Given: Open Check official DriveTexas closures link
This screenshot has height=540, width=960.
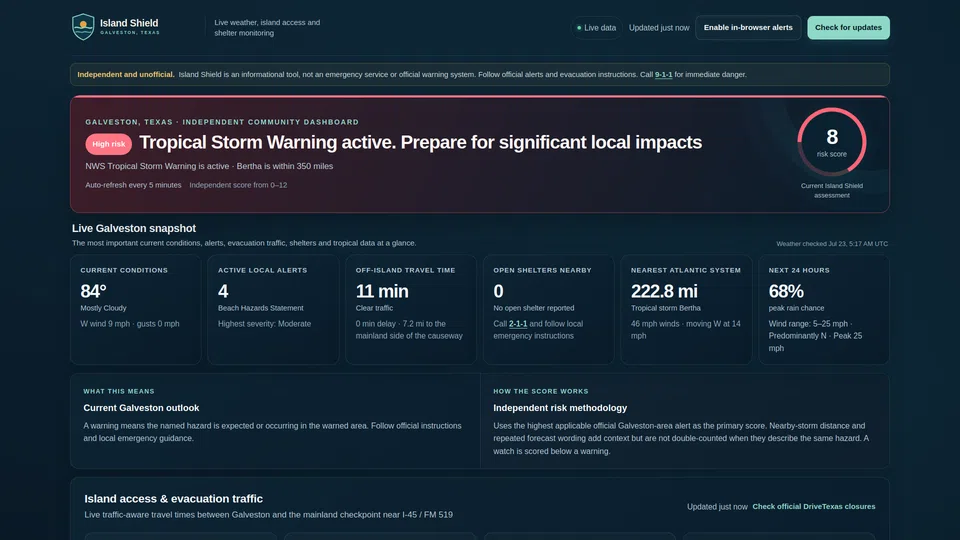Looking at the screenshot, I should click(x=814, y=506).
